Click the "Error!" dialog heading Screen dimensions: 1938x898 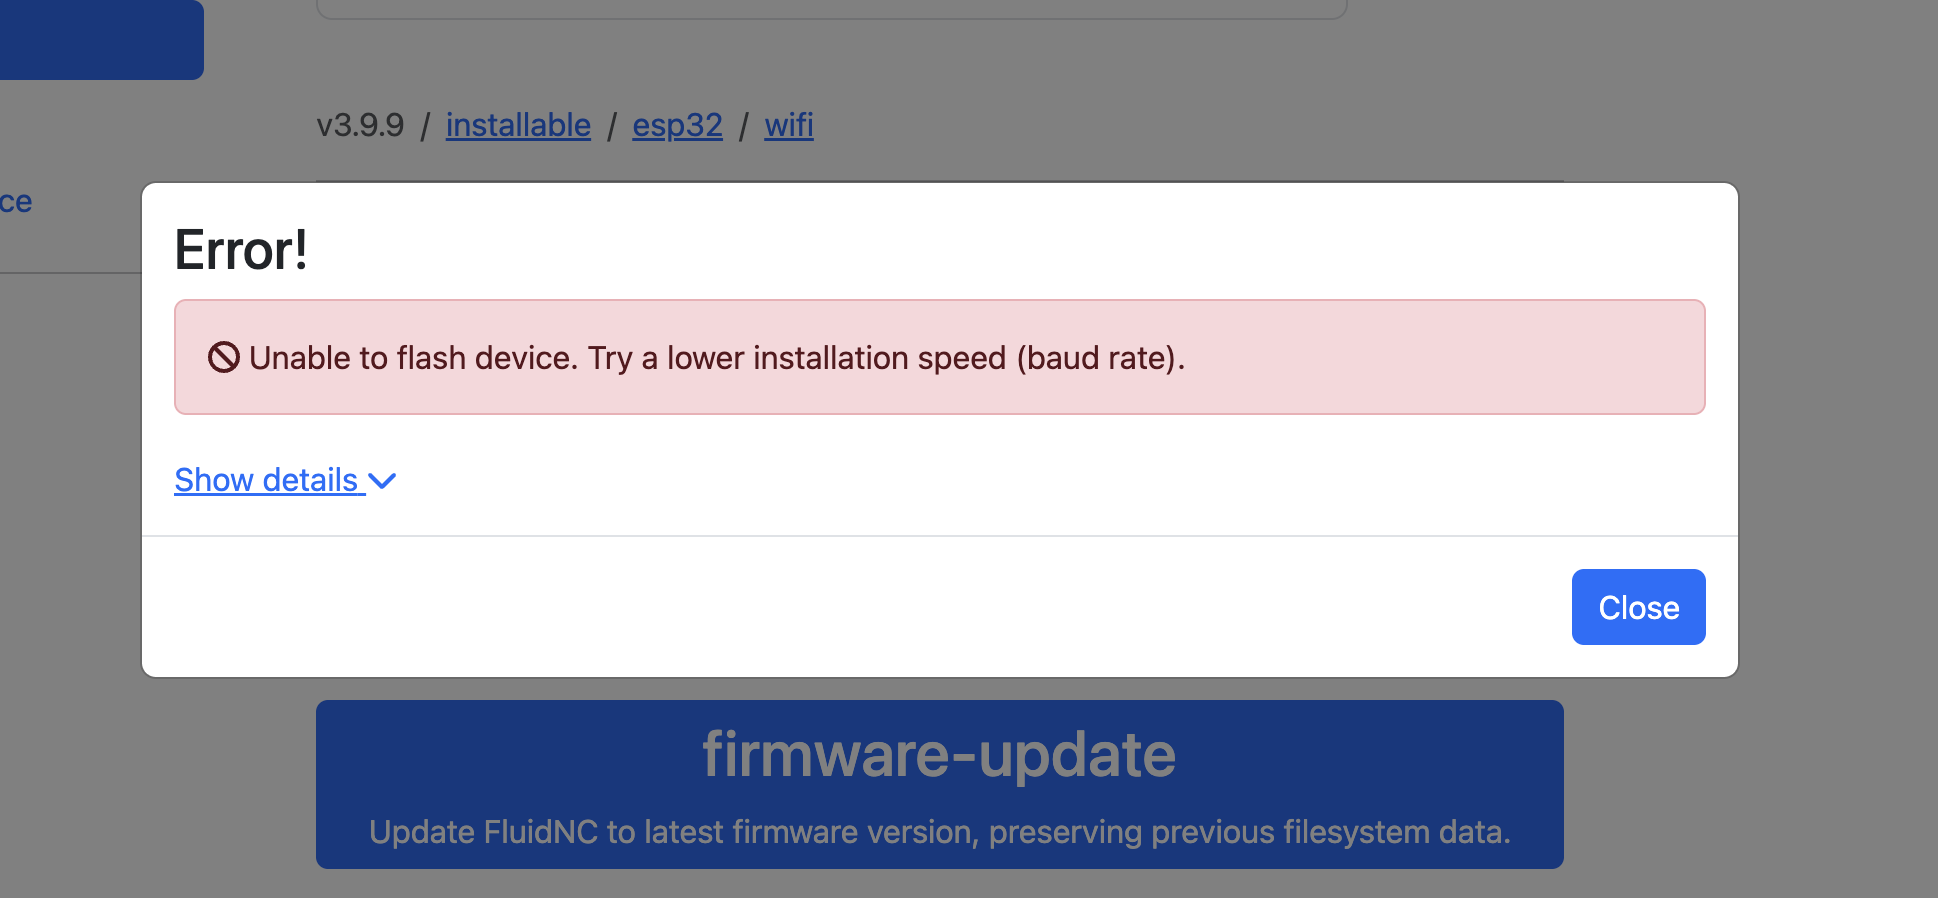pos(241,250)
